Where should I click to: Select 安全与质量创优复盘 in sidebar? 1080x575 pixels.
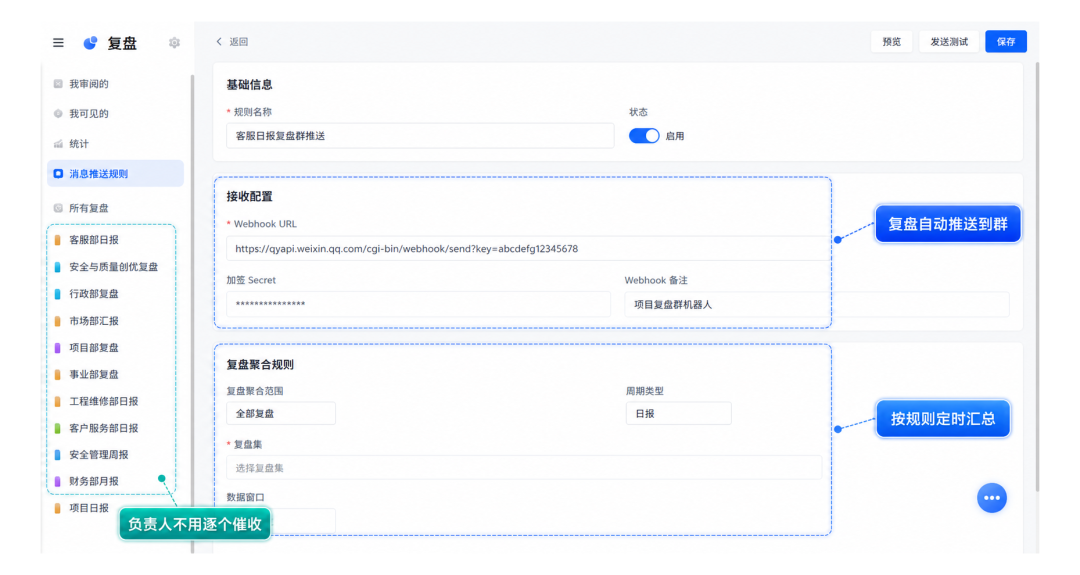coord(112,266)
